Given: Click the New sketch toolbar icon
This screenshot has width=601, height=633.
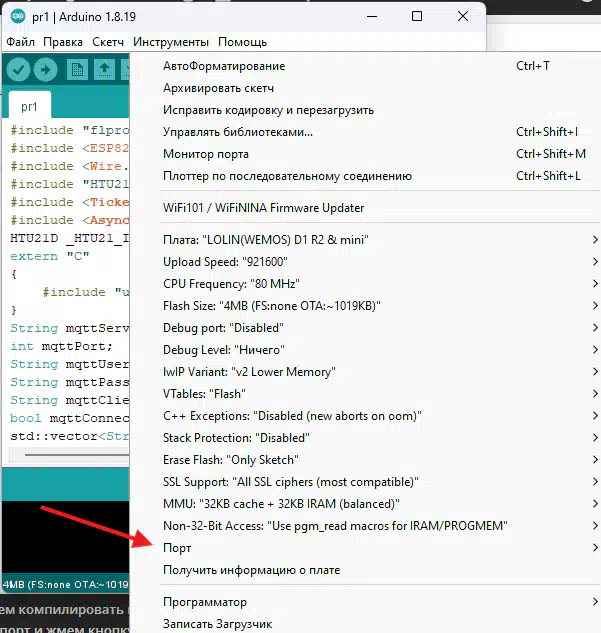Looking at the screenshot, I should (x=77, y=70).
